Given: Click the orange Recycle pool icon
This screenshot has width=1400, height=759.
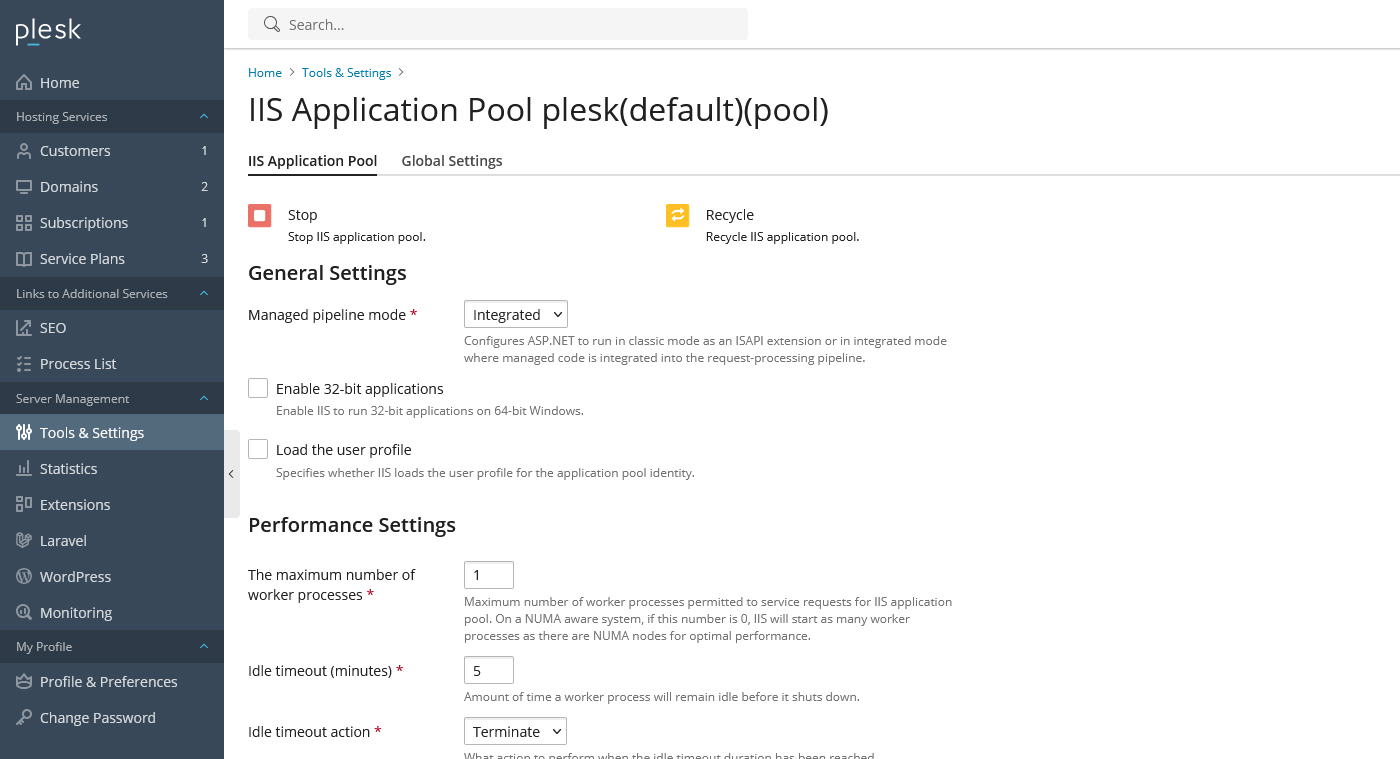Looking at the screenshot, I should [678, 215].
